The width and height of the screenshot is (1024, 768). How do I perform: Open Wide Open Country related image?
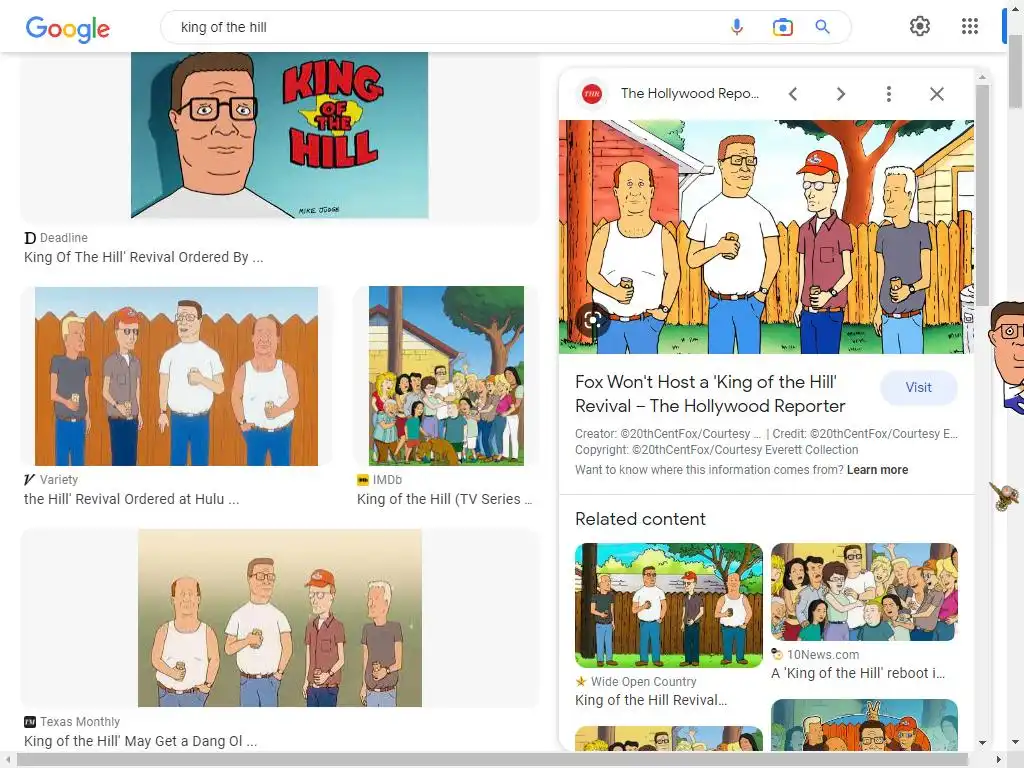pos(669,605)
